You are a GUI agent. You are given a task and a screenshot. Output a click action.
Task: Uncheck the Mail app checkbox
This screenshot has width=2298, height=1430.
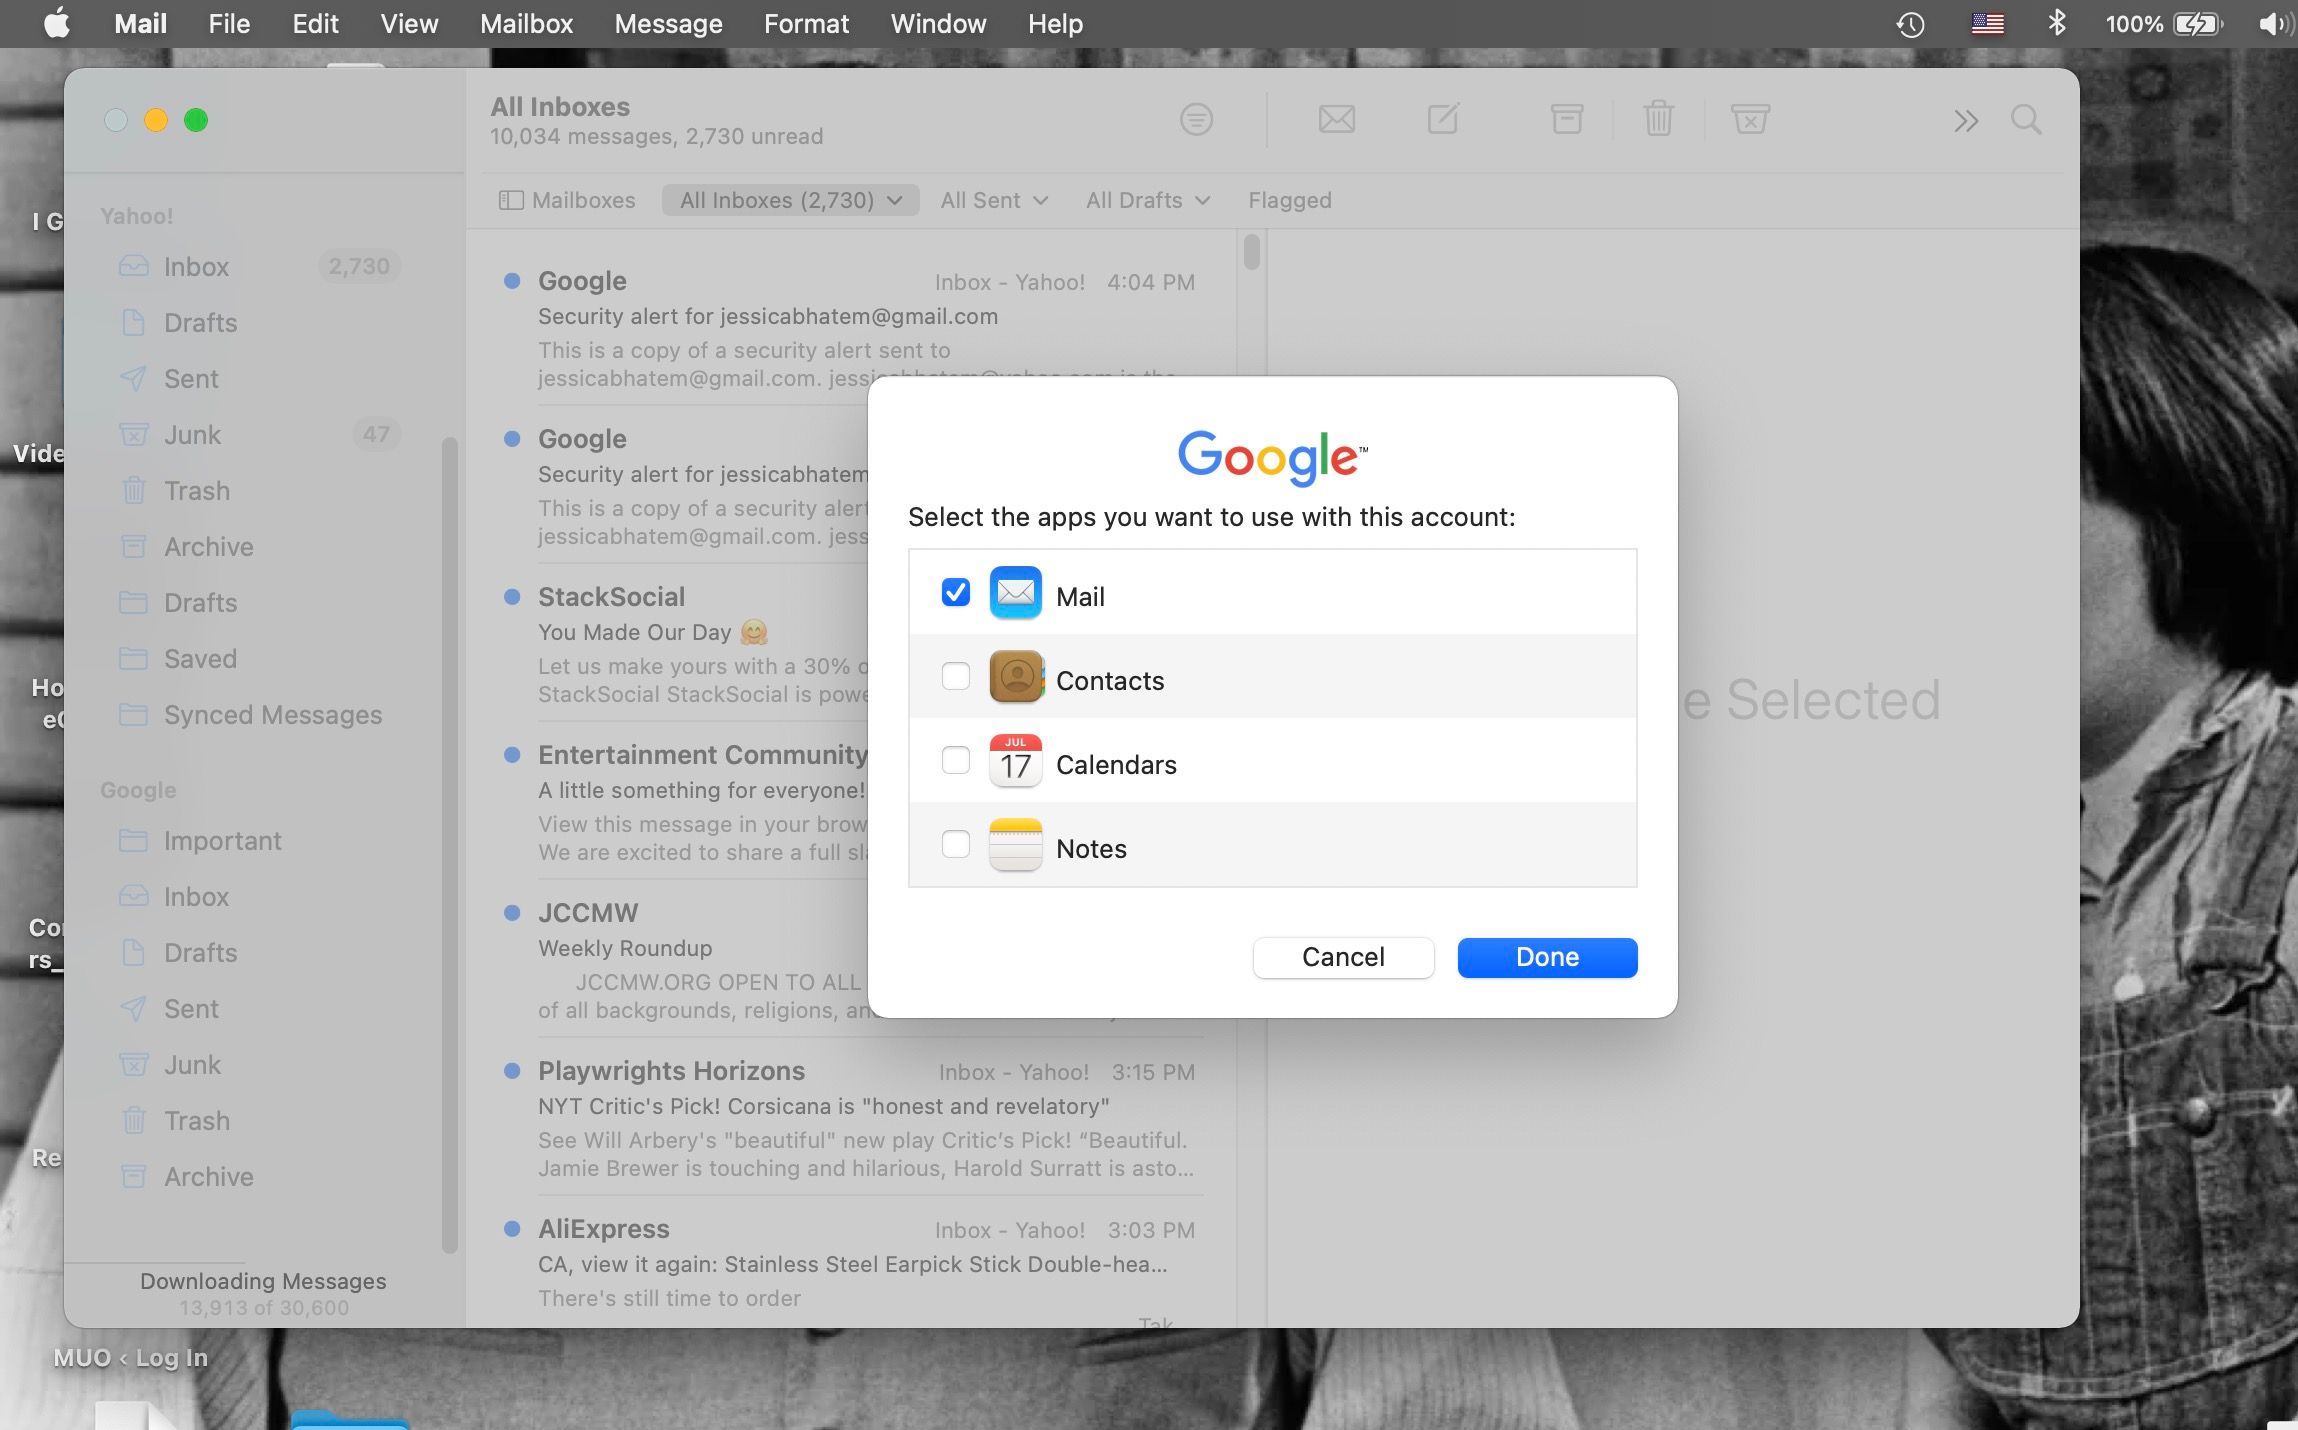pos(955,593)
